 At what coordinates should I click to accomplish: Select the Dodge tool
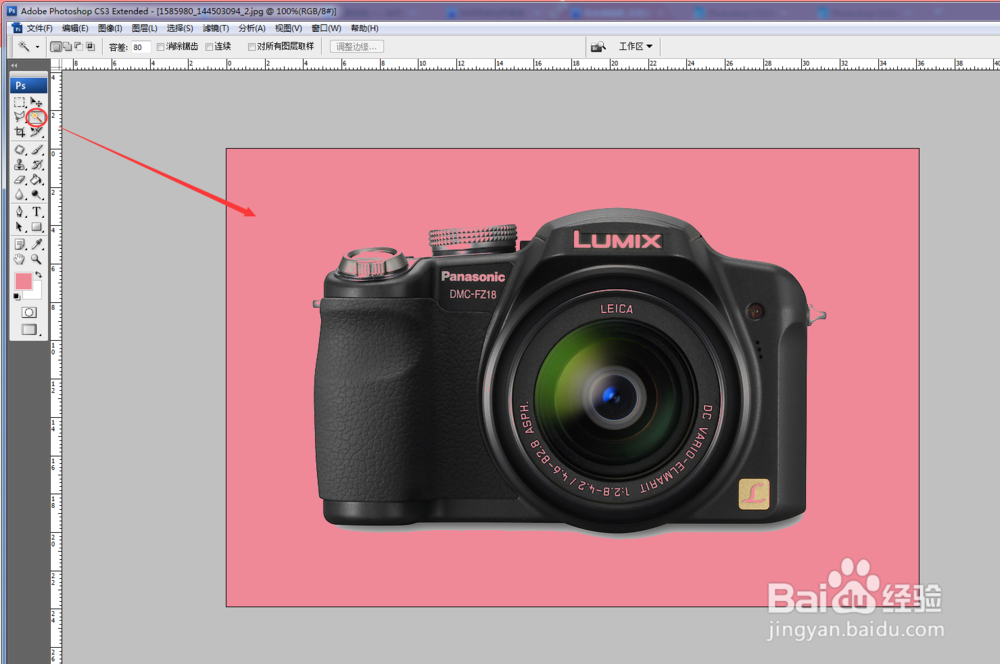[36, 195]
